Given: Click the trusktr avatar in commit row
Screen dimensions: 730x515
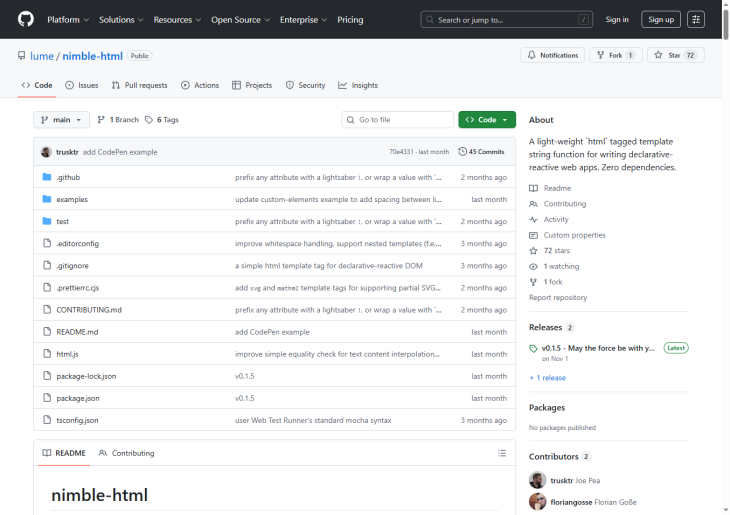Looking at the screenshot, I should pos(46,152).
